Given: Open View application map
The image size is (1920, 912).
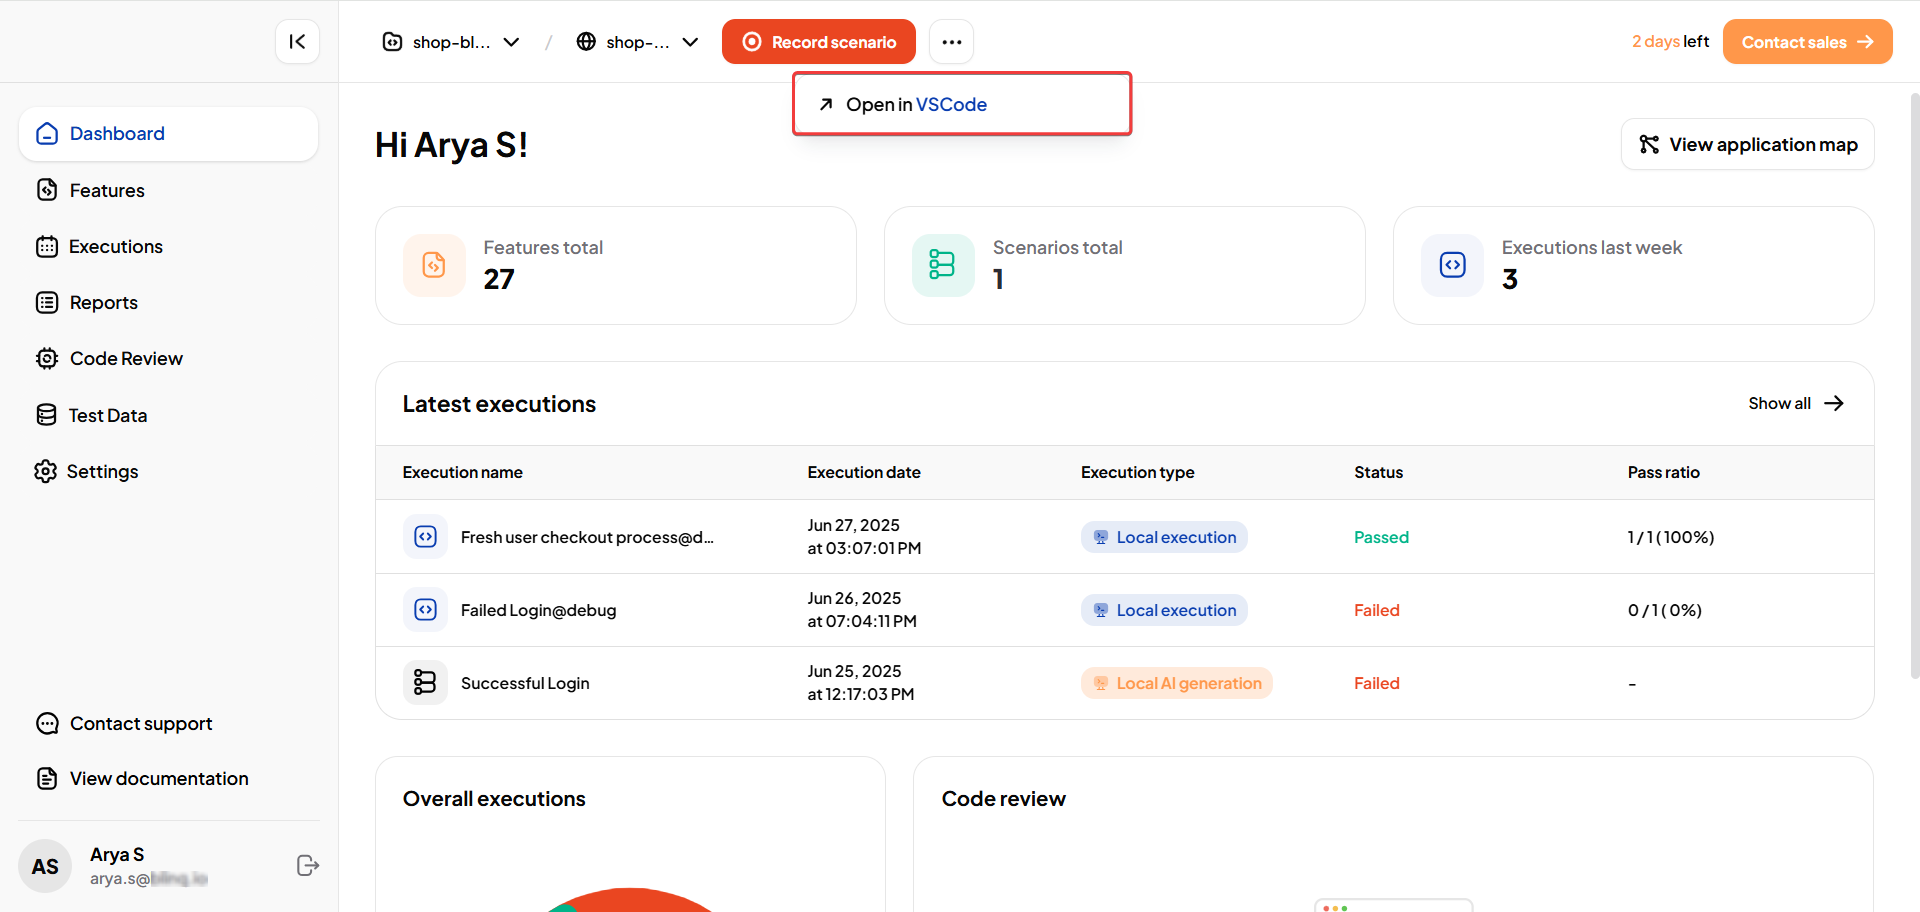Looking at the screenshot, I should 1747,145.
